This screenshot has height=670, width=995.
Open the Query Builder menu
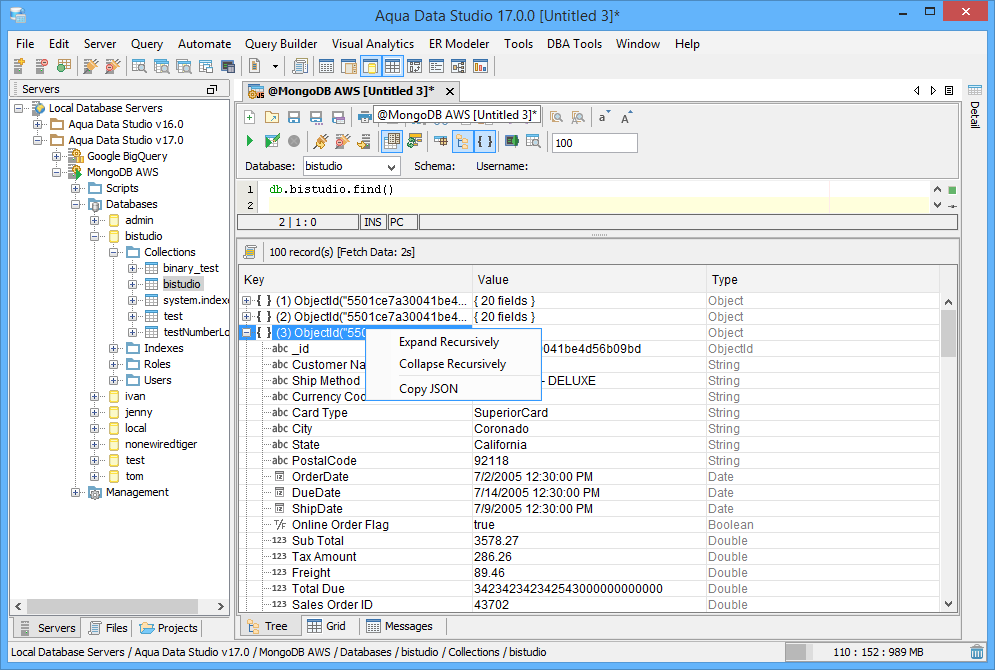click(281, 44)
